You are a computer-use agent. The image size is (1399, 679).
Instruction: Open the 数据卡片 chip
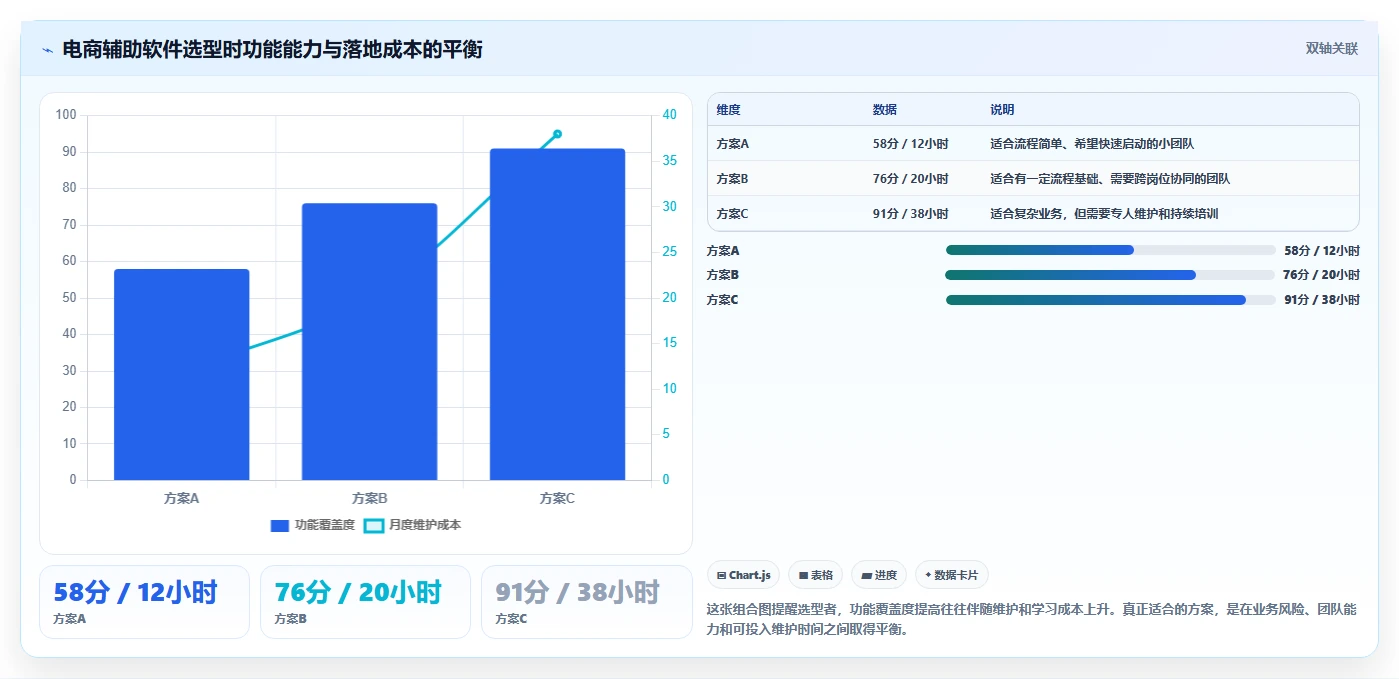pos(951,575)
